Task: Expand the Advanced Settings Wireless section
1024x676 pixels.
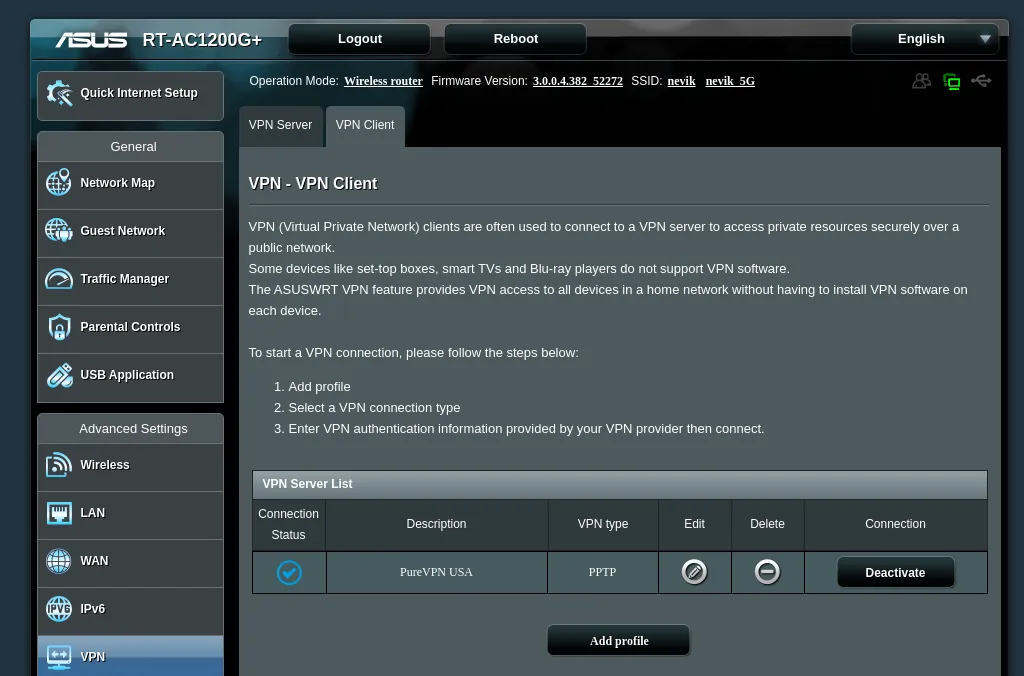Action: pyautogui.click(x=104, y=464)
